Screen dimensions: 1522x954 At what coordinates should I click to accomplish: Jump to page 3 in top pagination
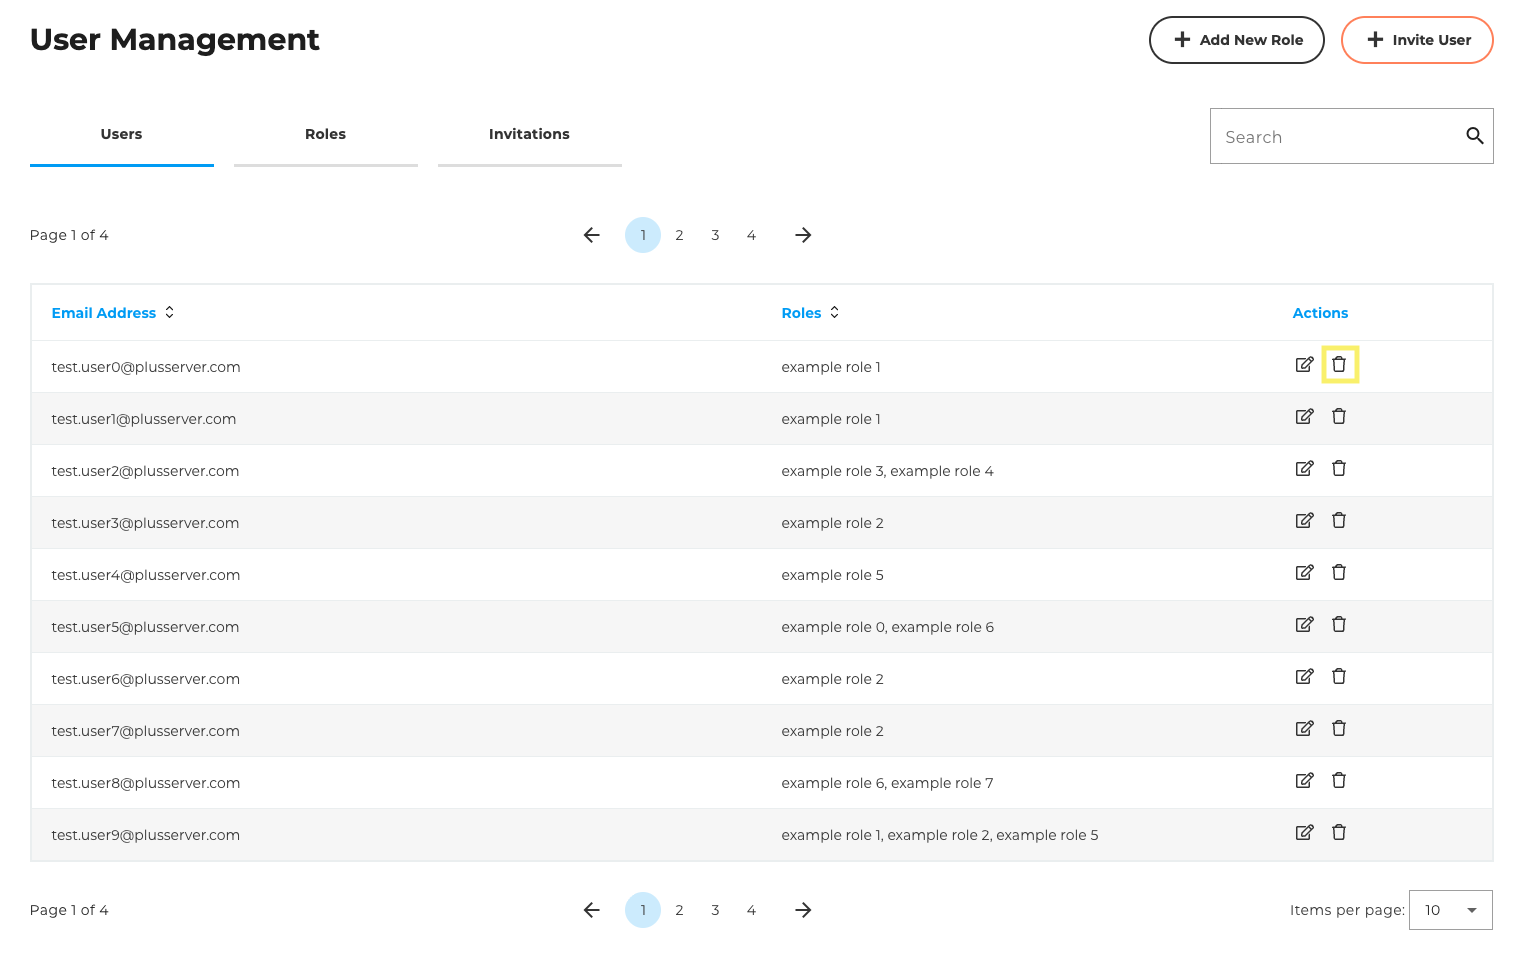click(x=715, y=235)
